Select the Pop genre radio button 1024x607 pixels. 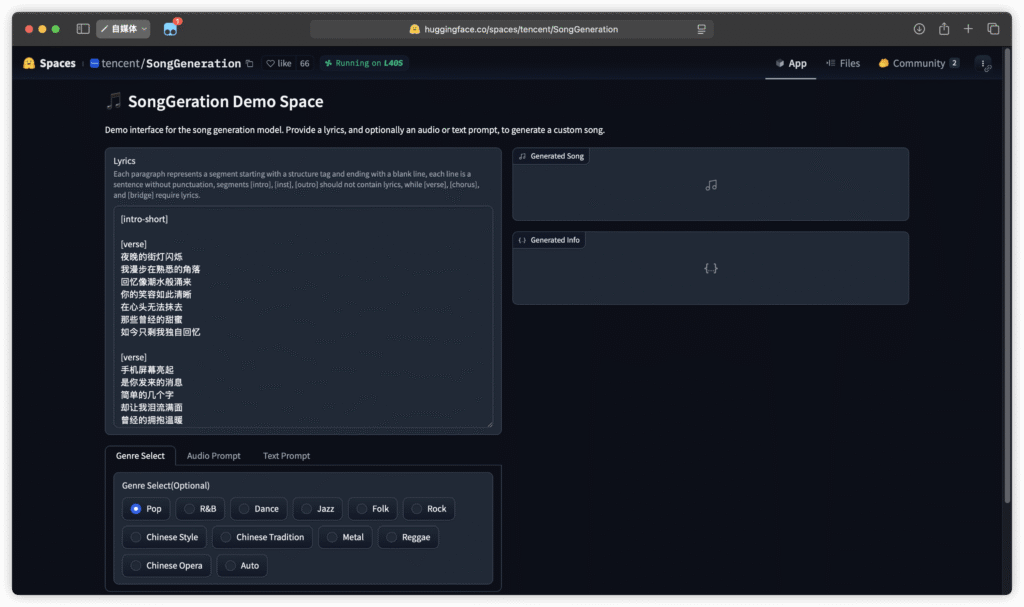tap(146, 508)
